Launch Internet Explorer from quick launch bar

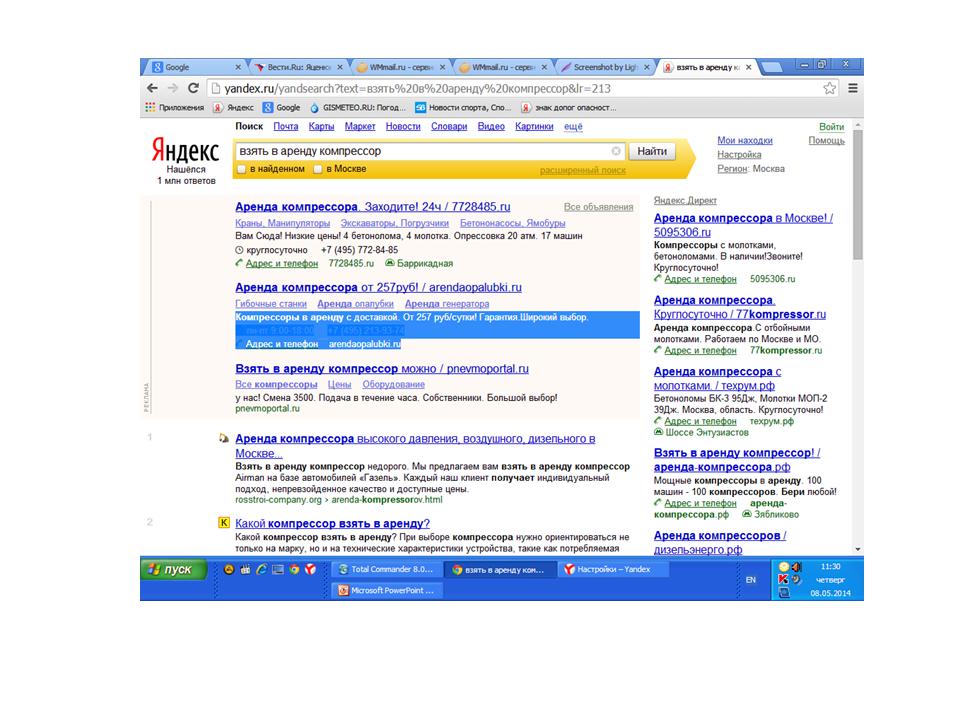click(x=261, y=569)
